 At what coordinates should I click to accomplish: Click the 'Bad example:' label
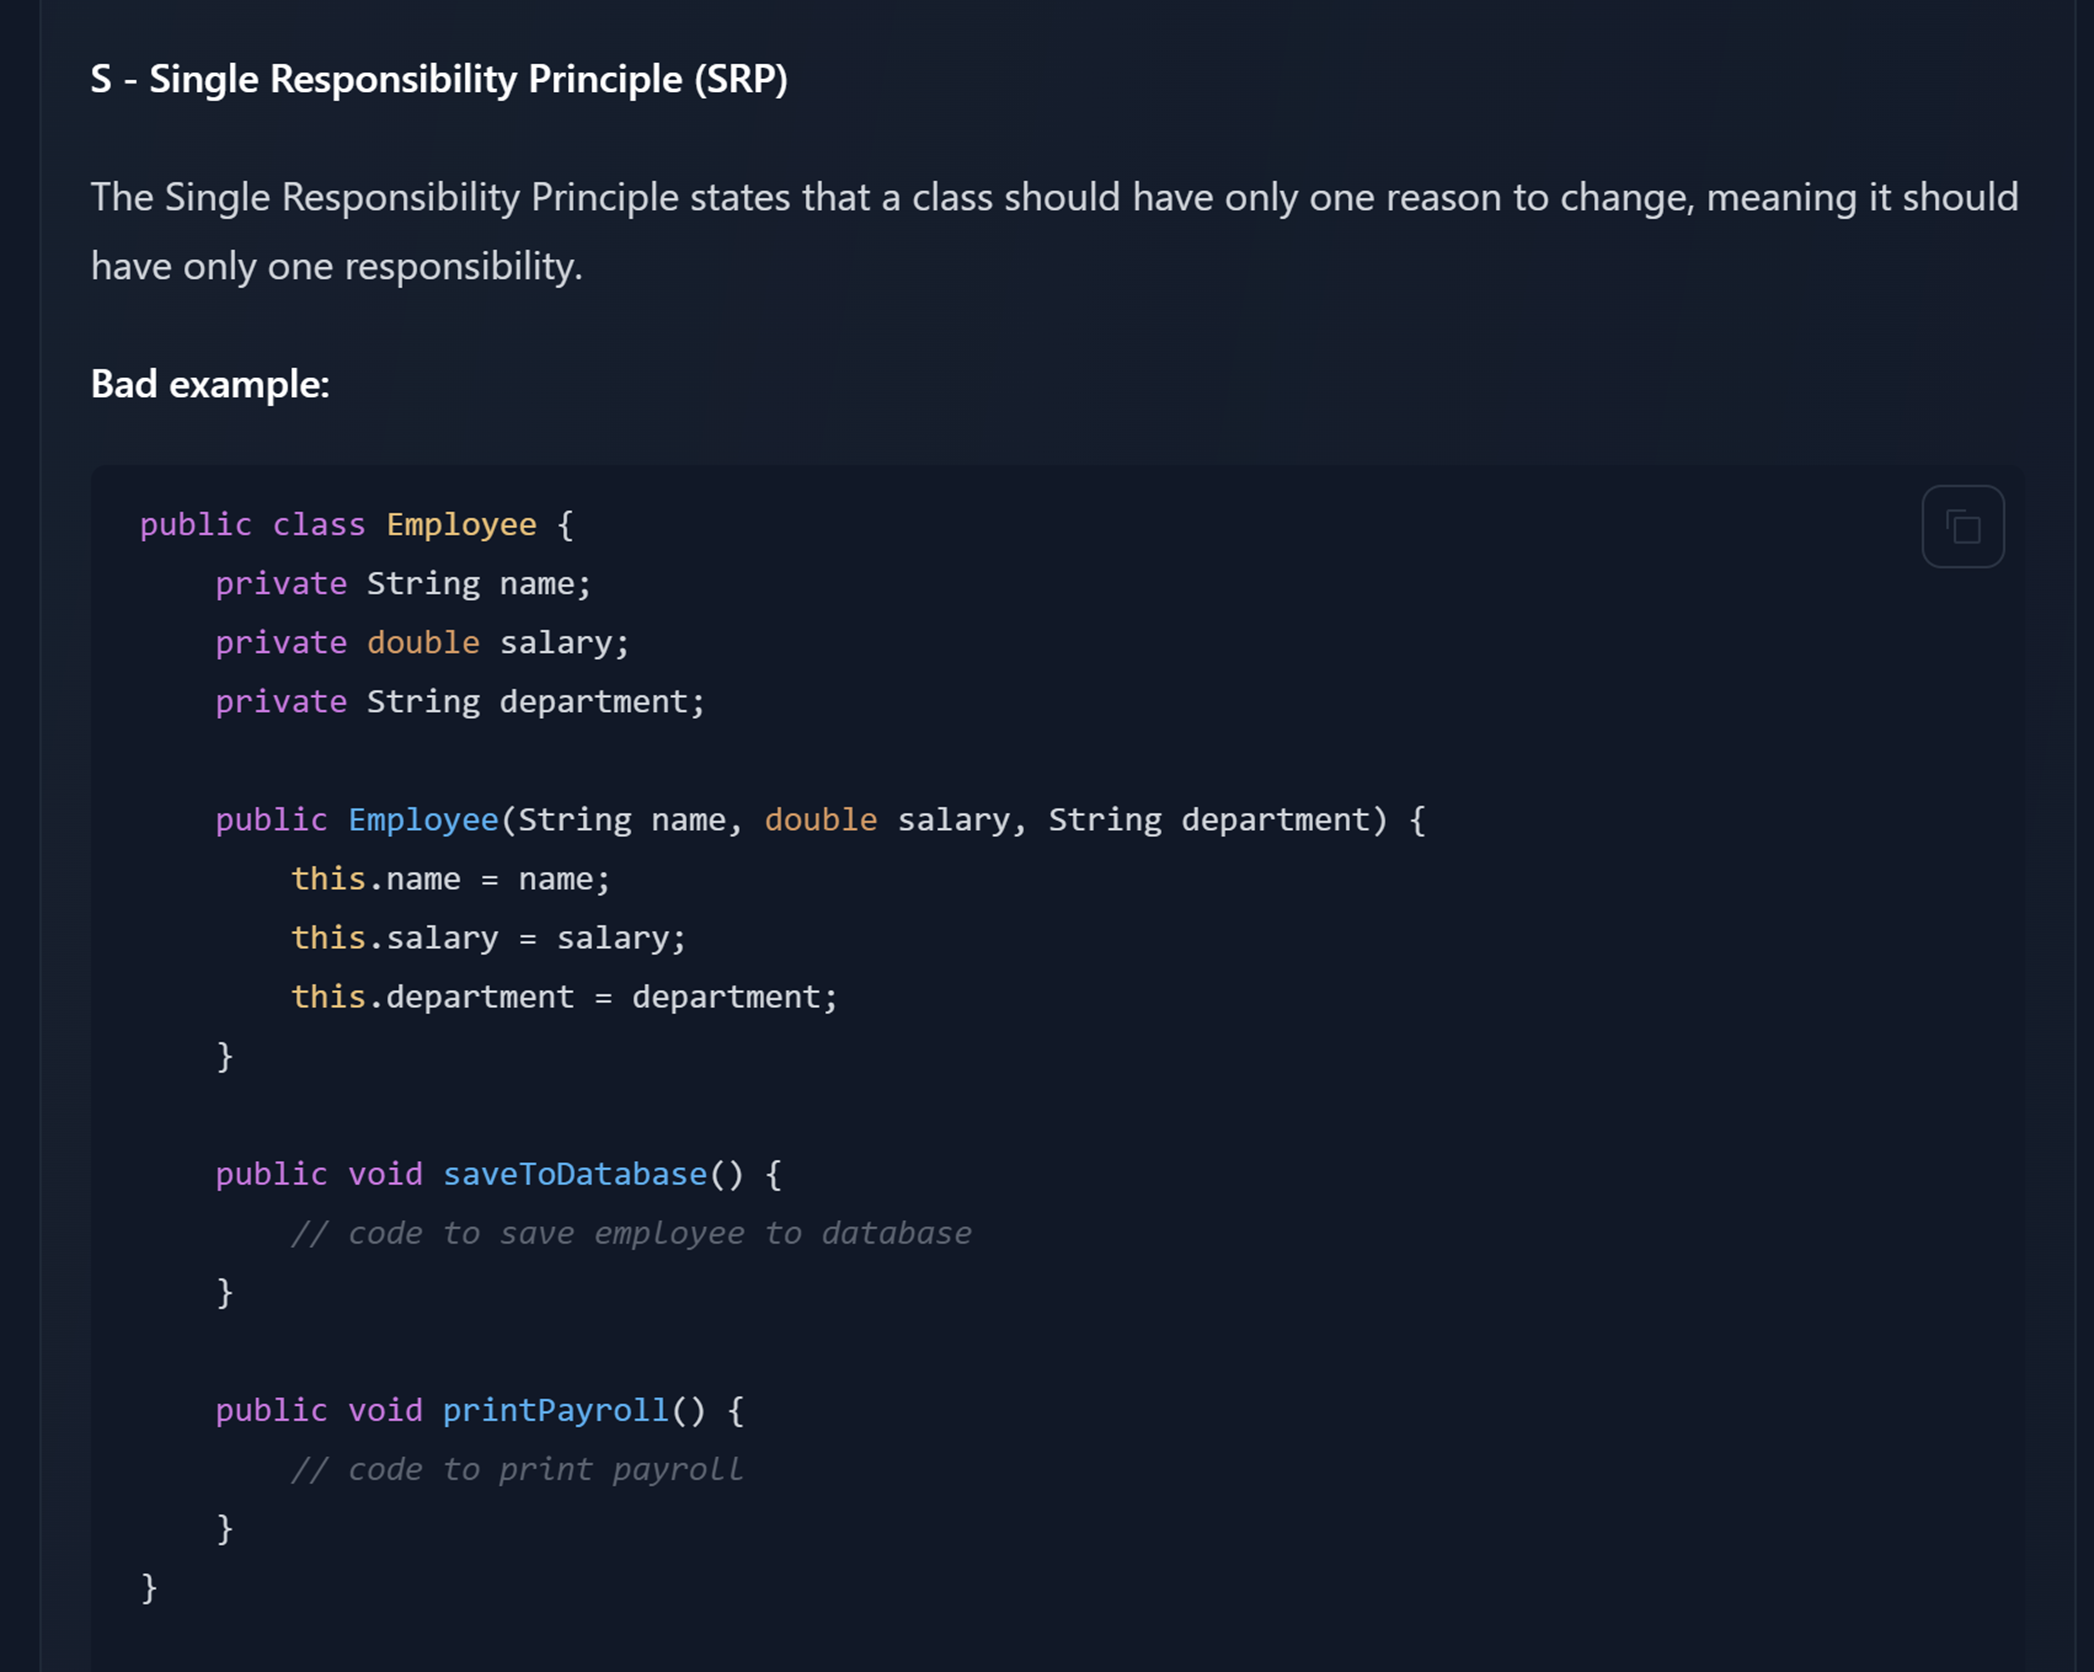point(210,384)
